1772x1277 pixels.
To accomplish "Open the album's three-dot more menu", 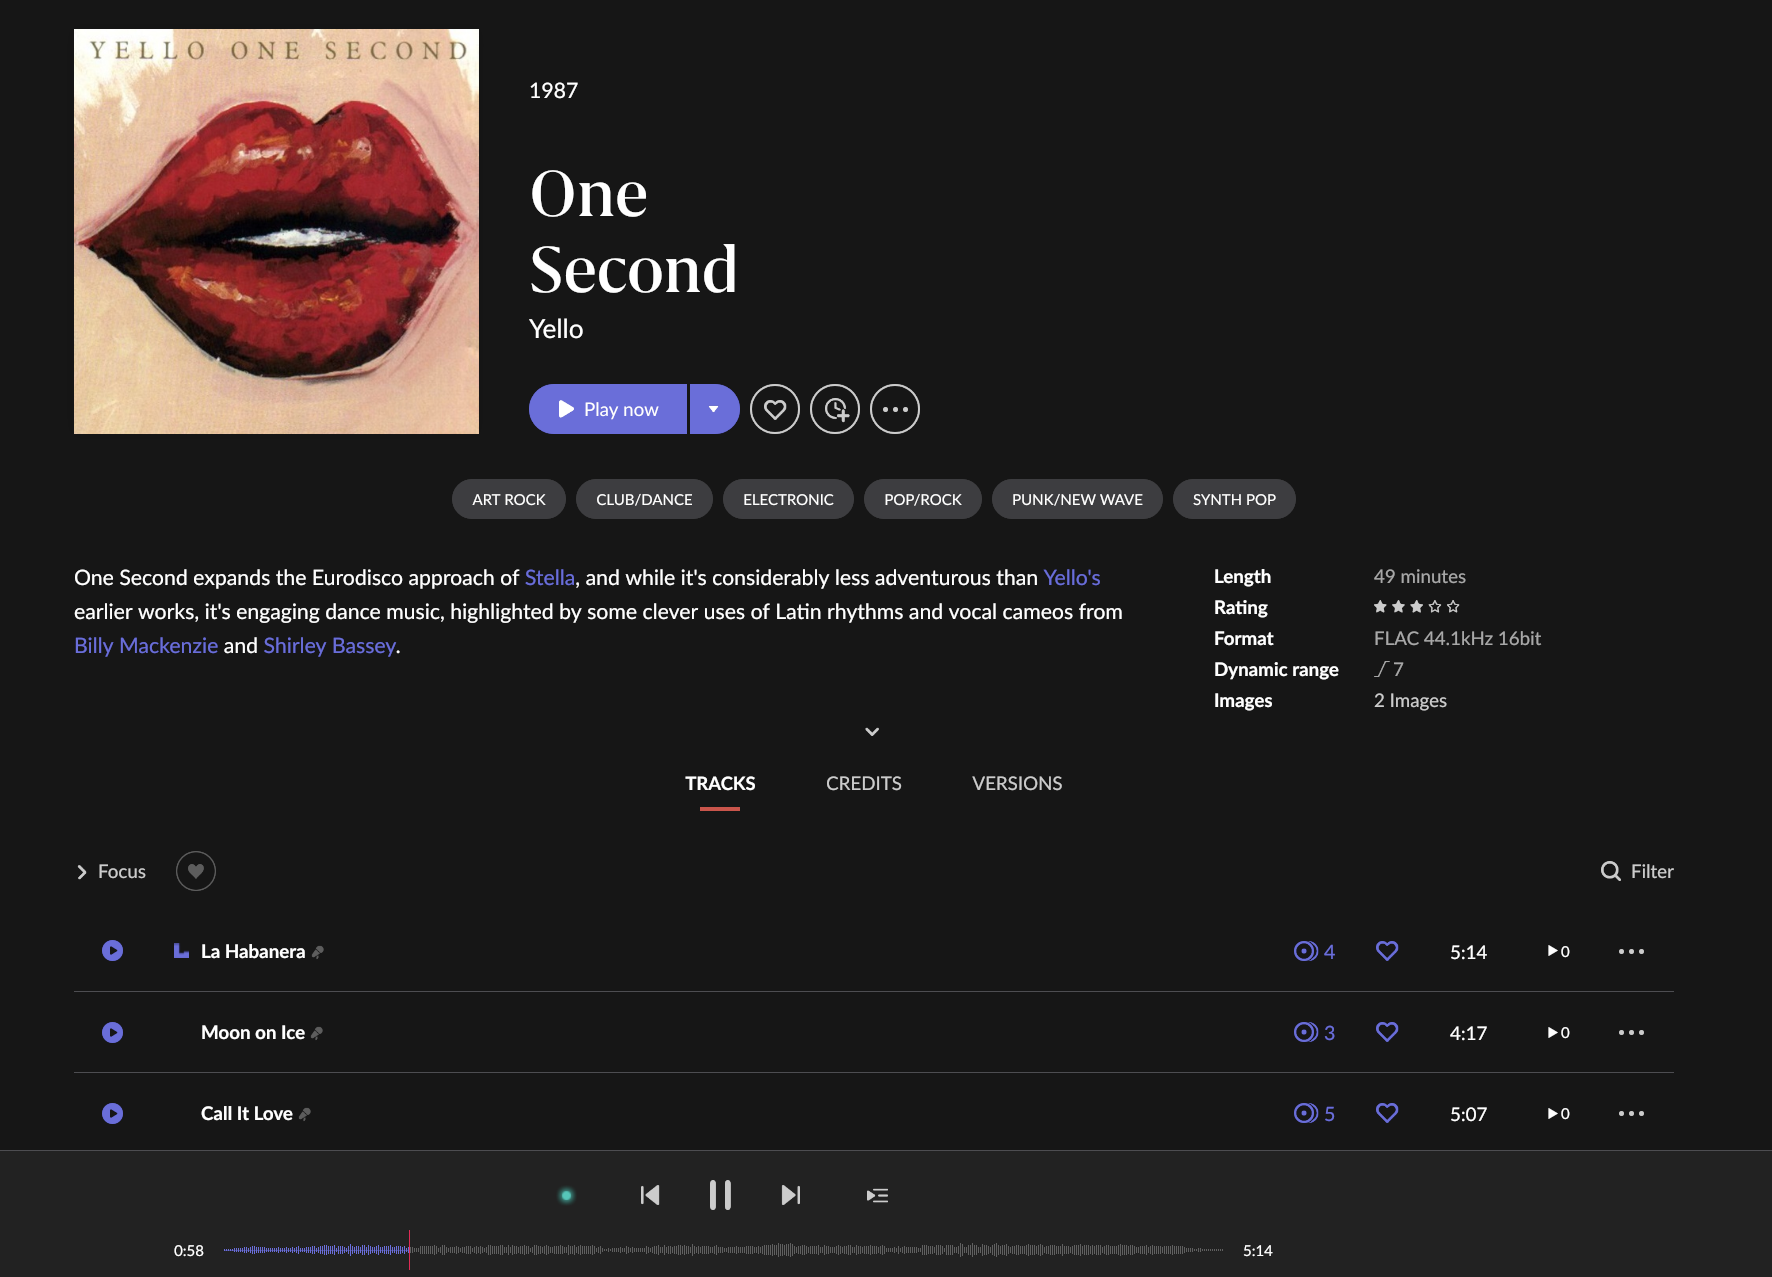I will click(895, 409).
